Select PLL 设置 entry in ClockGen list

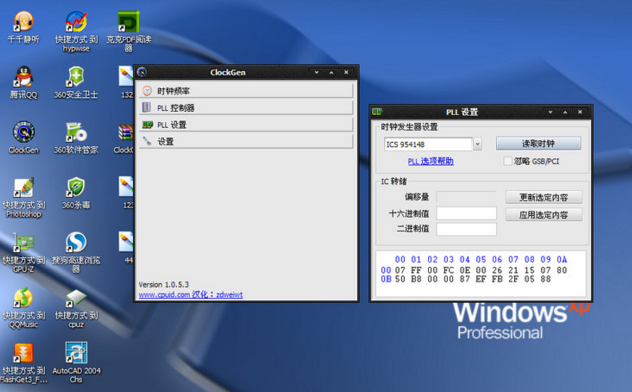click(x=246, y=125)
